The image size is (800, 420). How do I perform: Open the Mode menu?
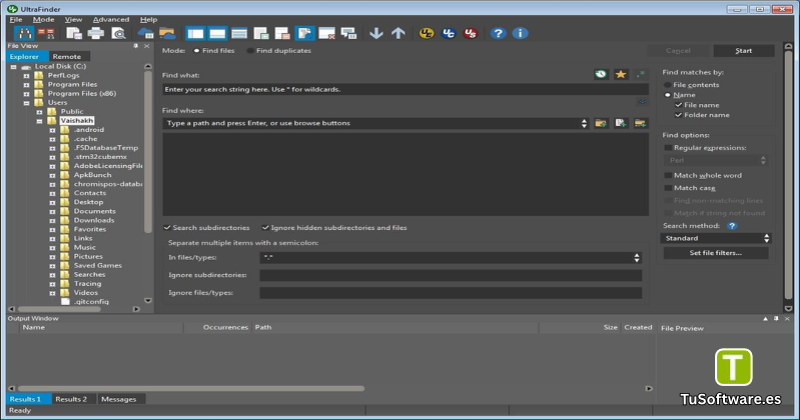click(43, 19)
